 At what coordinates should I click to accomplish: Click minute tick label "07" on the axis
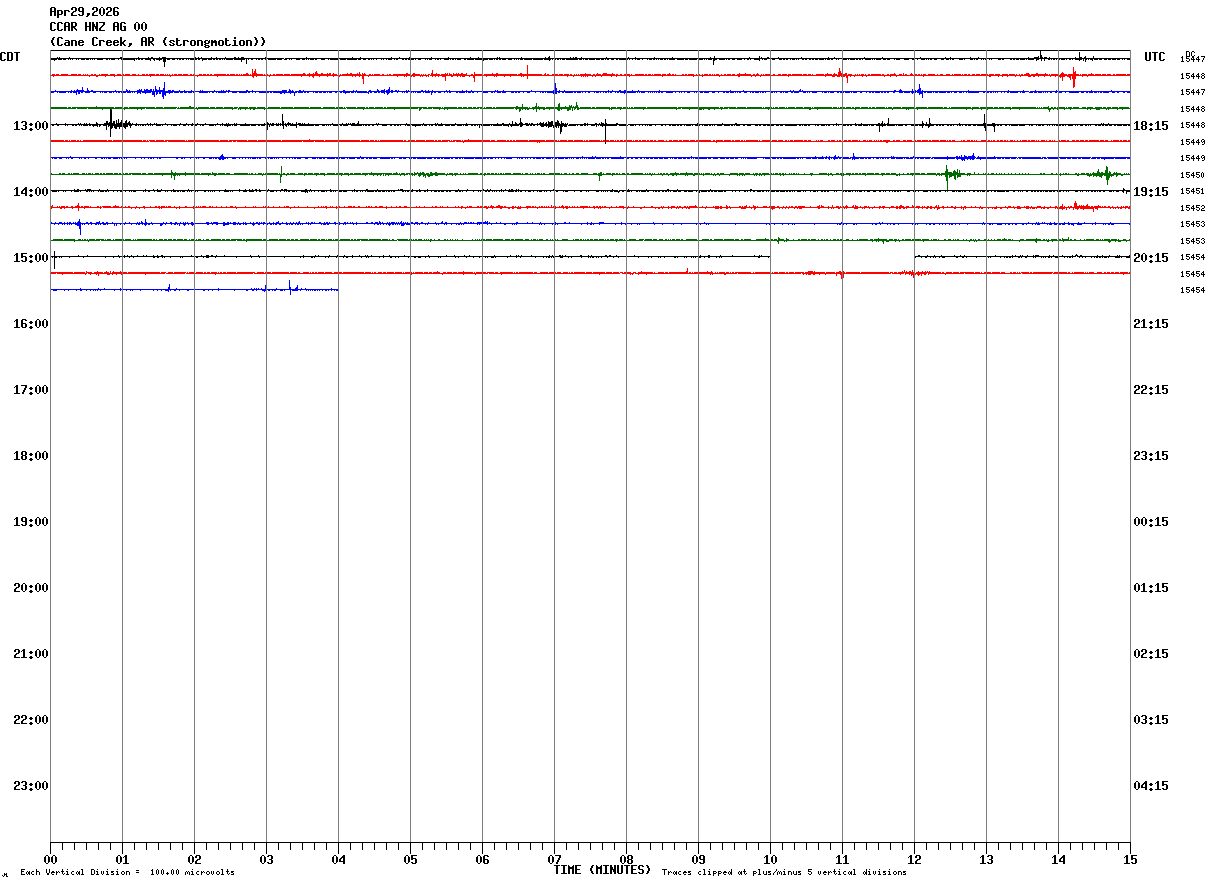[554, 859]
